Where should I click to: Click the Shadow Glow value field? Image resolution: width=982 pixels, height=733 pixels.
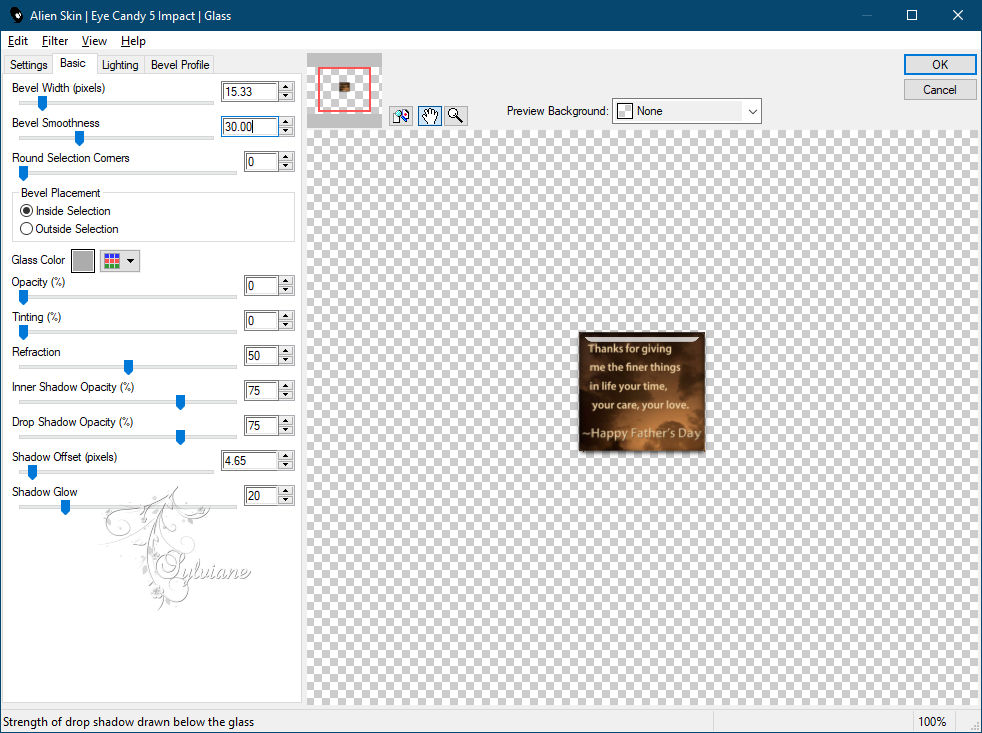pyautogui.click(x=261, y=496)
